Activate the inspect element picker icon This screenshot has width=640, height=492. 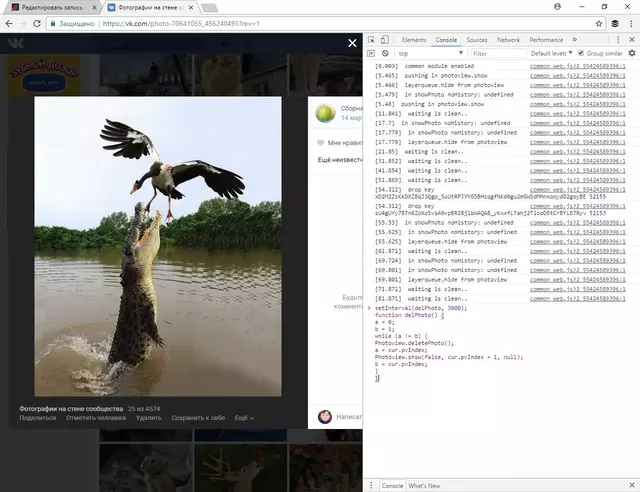click(371, 40)
